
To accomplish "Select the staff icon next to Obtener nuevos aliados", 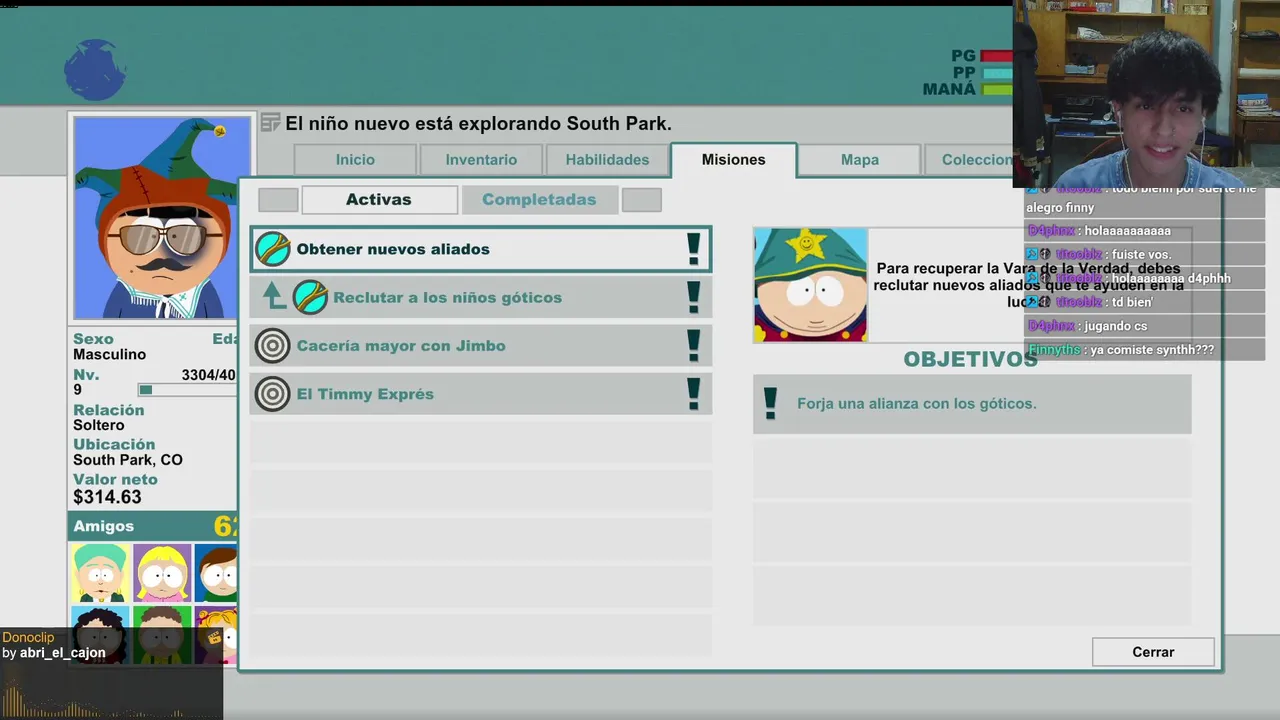I will (273, 249).
